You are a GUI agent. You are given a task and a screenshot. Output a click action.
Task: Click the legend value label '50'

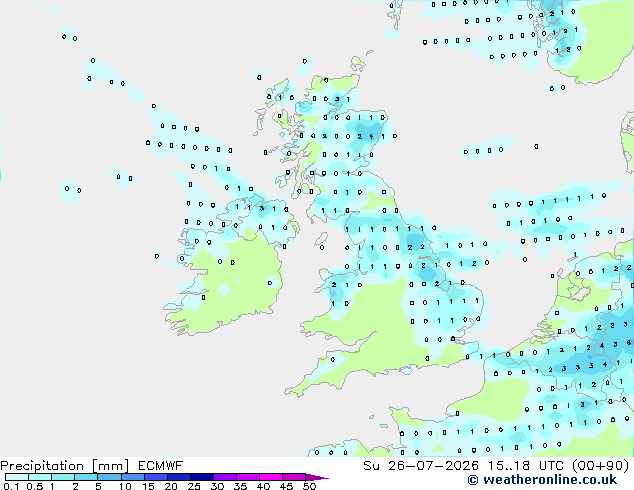[309, 486]
